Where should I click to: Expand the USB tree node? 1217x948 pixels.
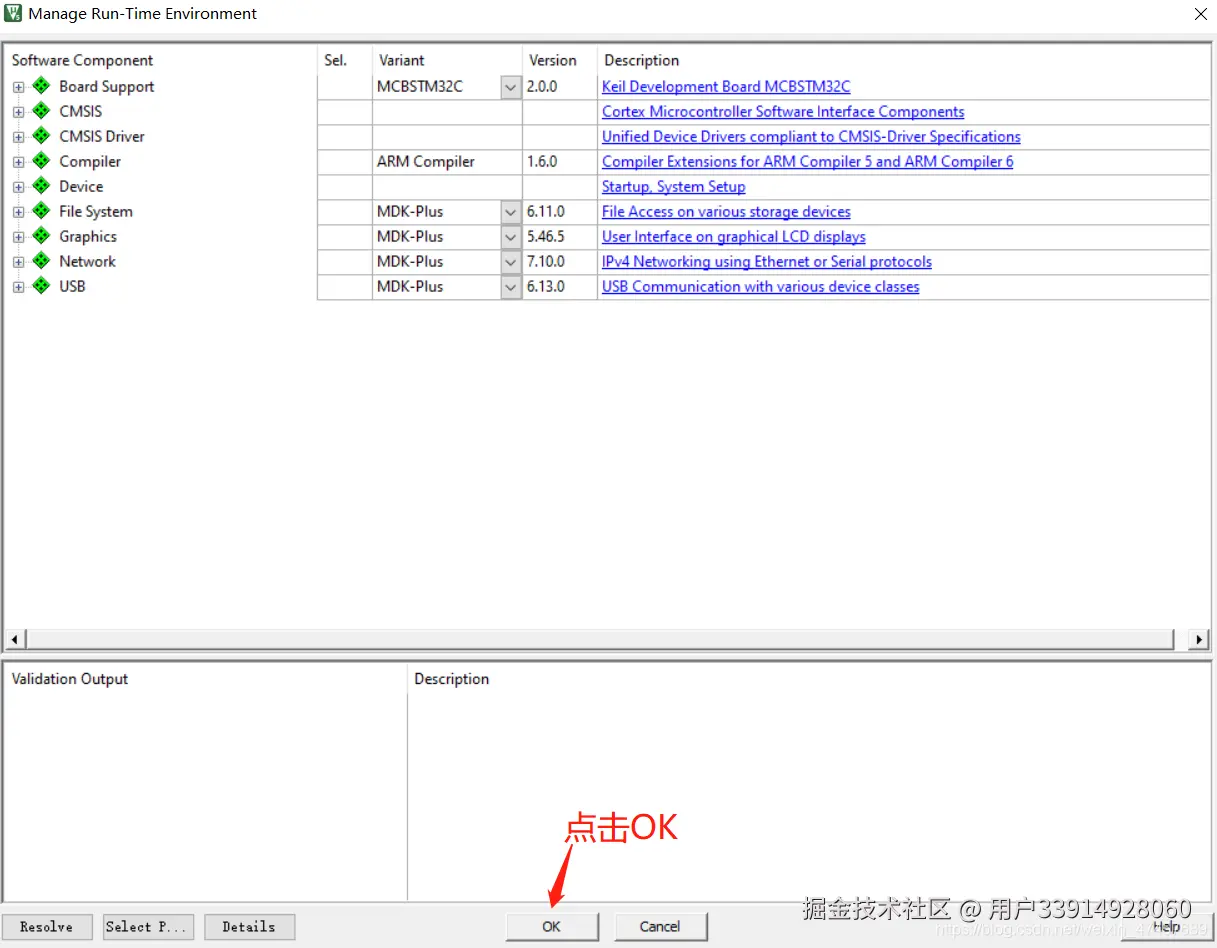[x=18, y=287]
